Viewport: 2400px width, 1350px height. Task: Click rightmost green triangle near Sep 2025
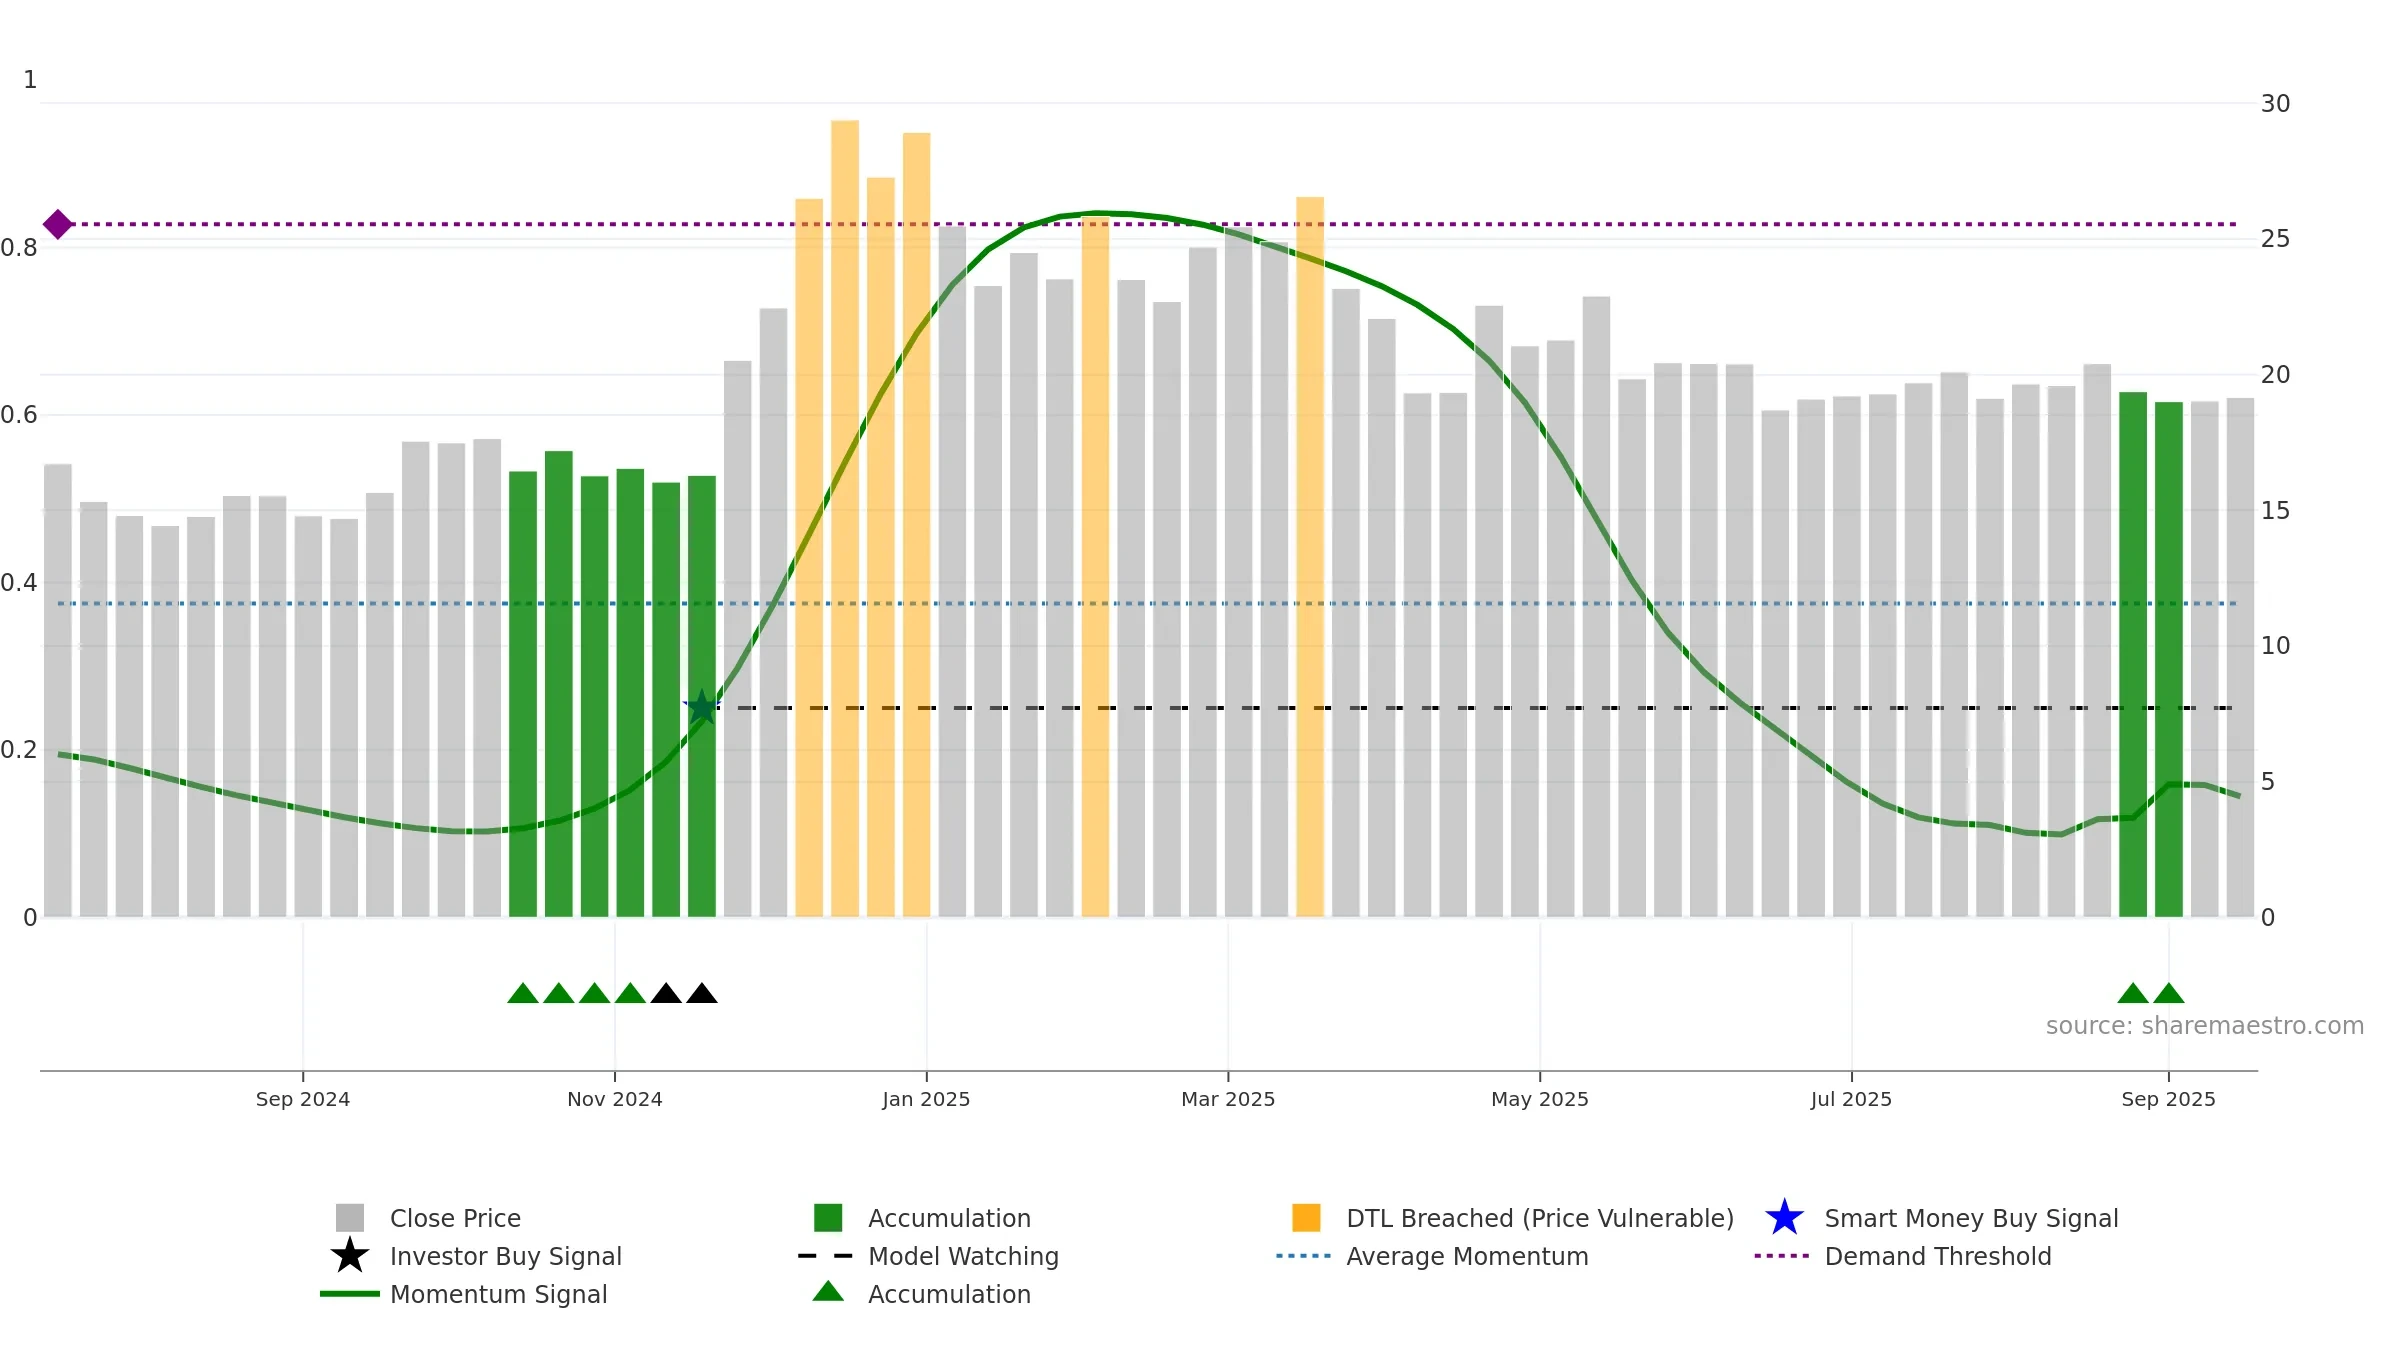point(2169,993)
